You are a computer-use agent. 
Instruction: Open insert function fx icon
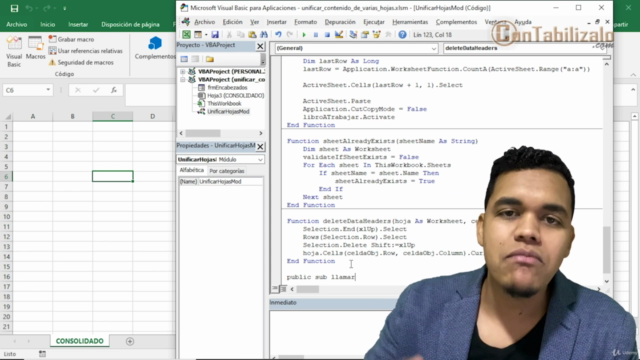(114, 90)
